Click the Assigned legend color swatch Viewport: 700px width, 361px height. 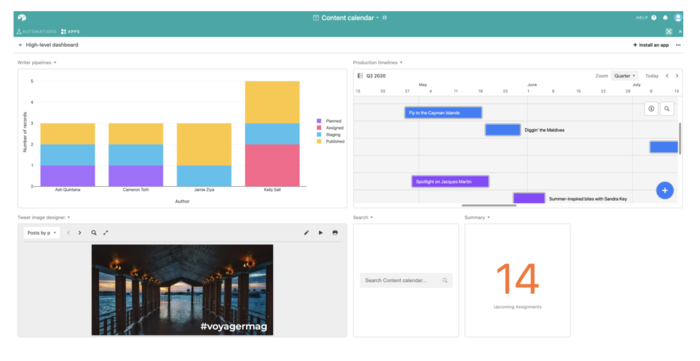click(x=319, y=128)
